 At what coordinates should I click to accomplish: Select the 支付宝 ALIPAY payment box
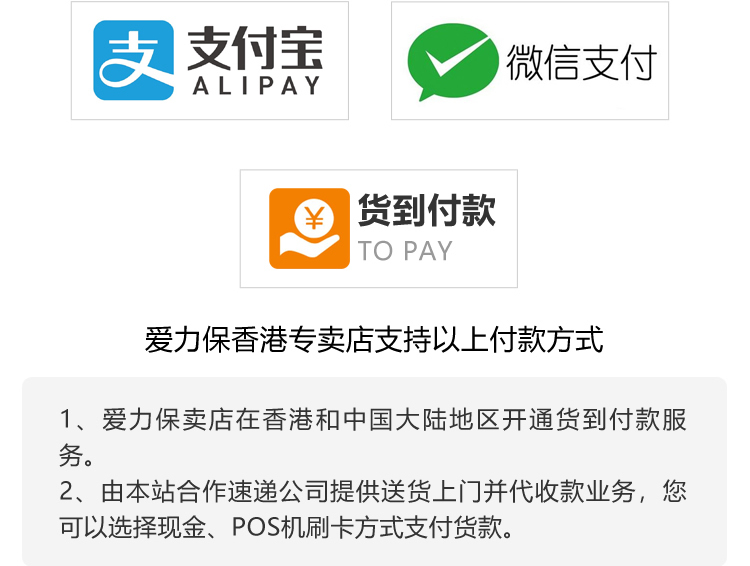210,61
